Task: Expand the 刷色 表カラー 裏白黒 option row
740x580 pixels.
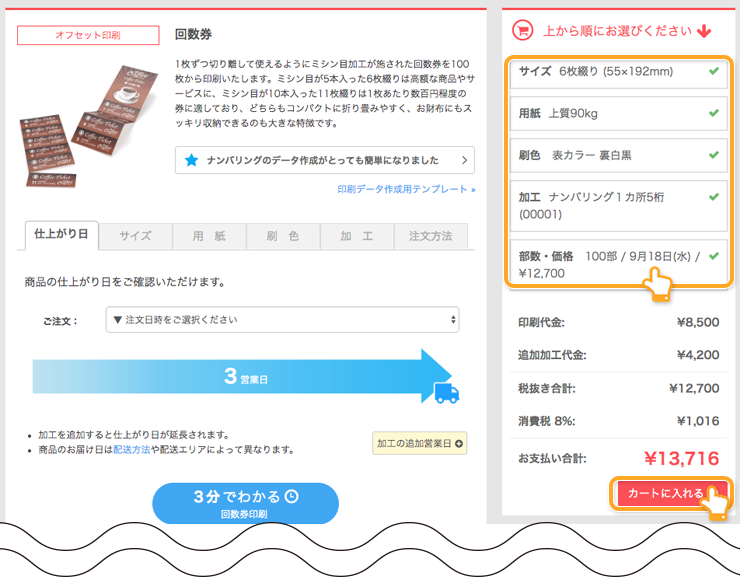Action: click(x=618, y=155)
